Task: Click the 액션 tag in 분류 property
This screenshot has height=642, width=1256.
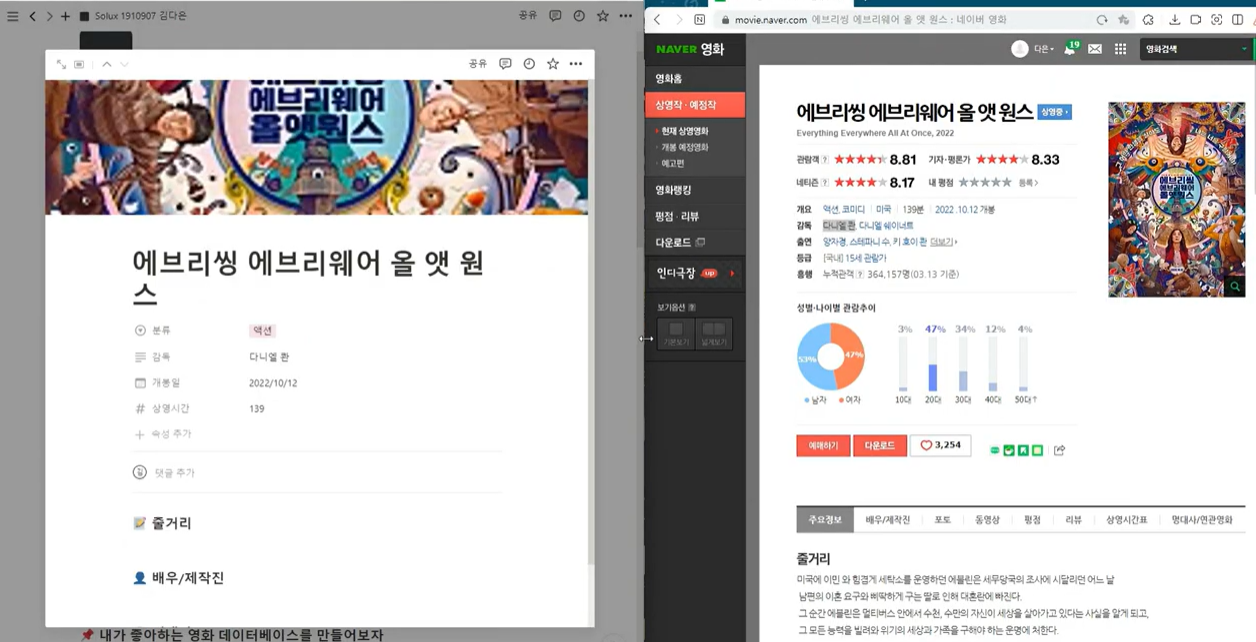Action: [262, 330]
